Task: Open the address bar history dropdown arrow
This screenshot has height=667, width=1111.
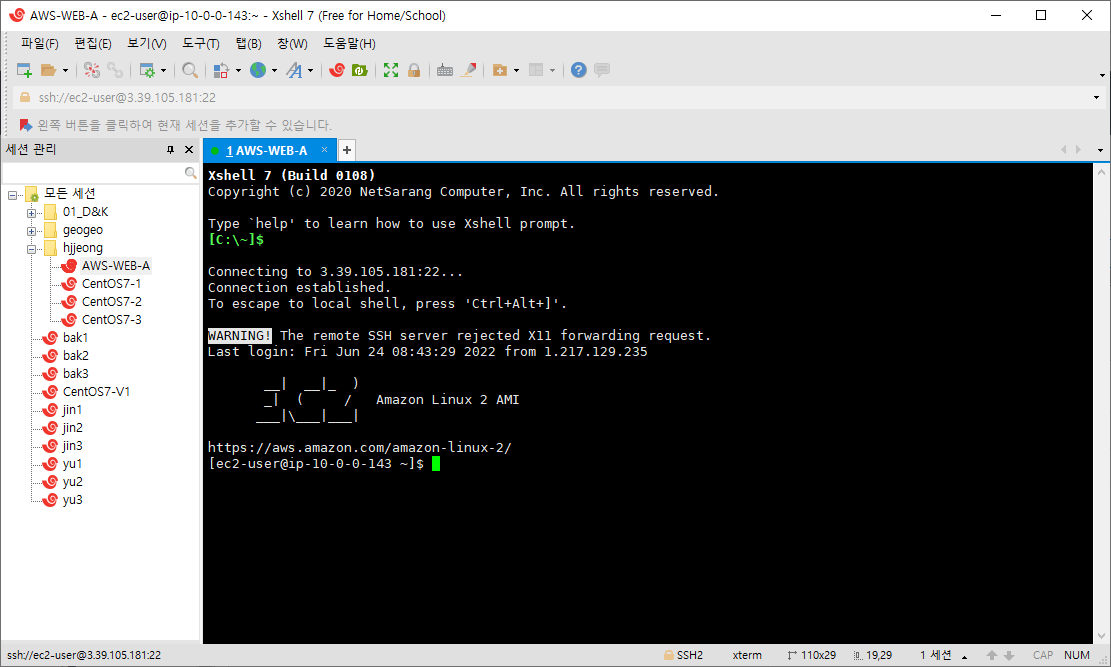Action: pyautogui.click(x=1096, y=98)
